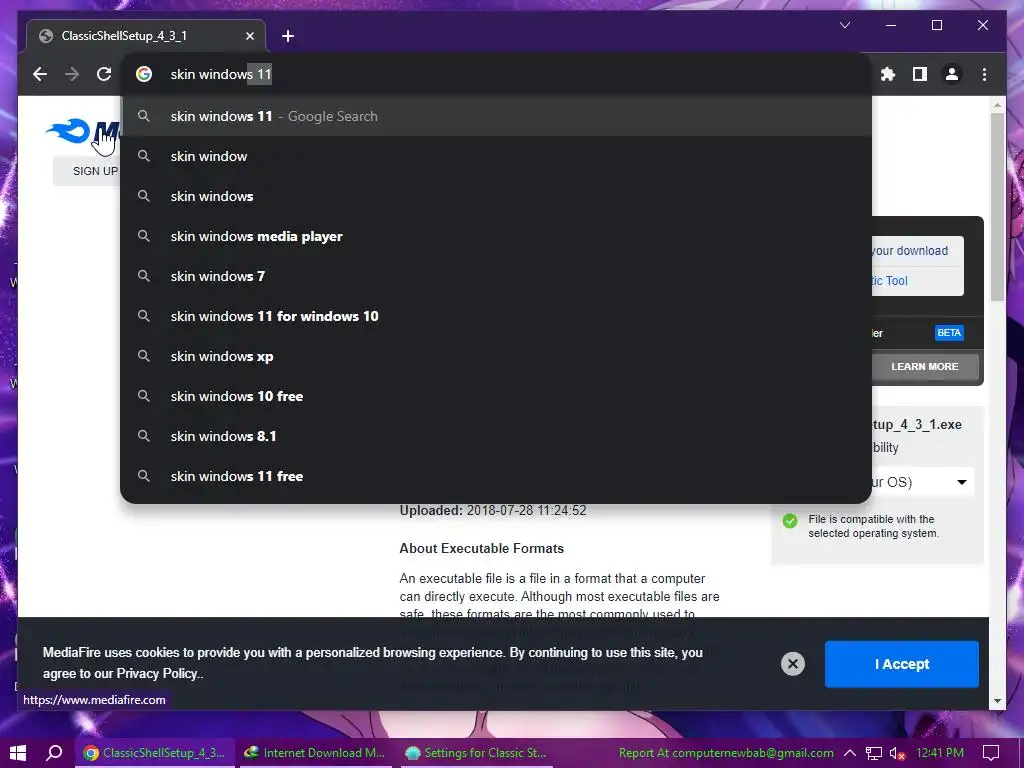
Task: Click the Google icon in the address bar
Action: click(144, 74)
